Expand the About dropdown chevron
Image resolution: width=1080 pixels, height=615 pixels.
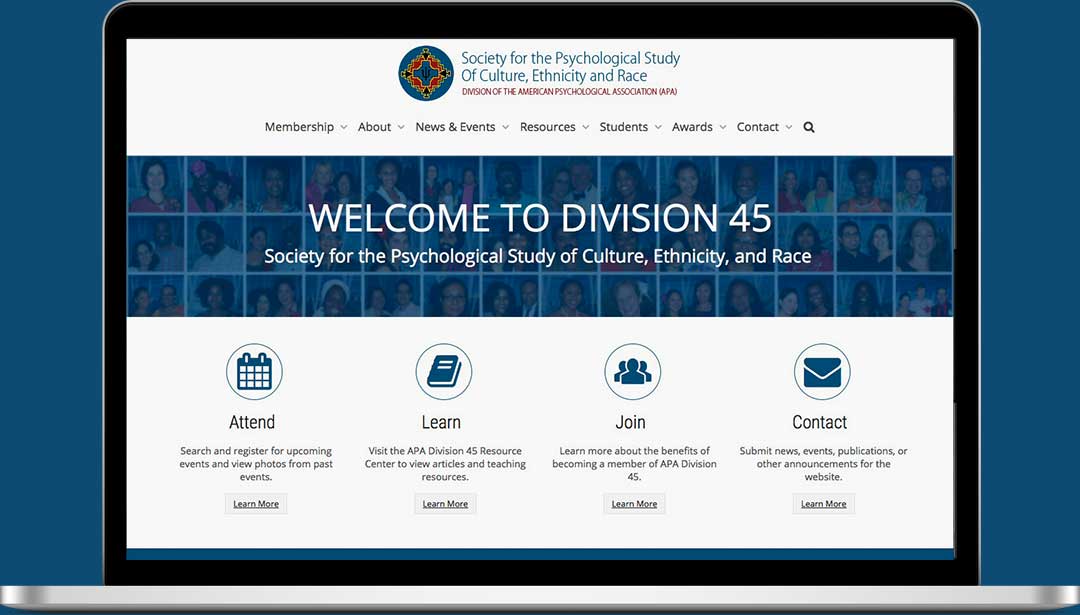pos(400,127)
